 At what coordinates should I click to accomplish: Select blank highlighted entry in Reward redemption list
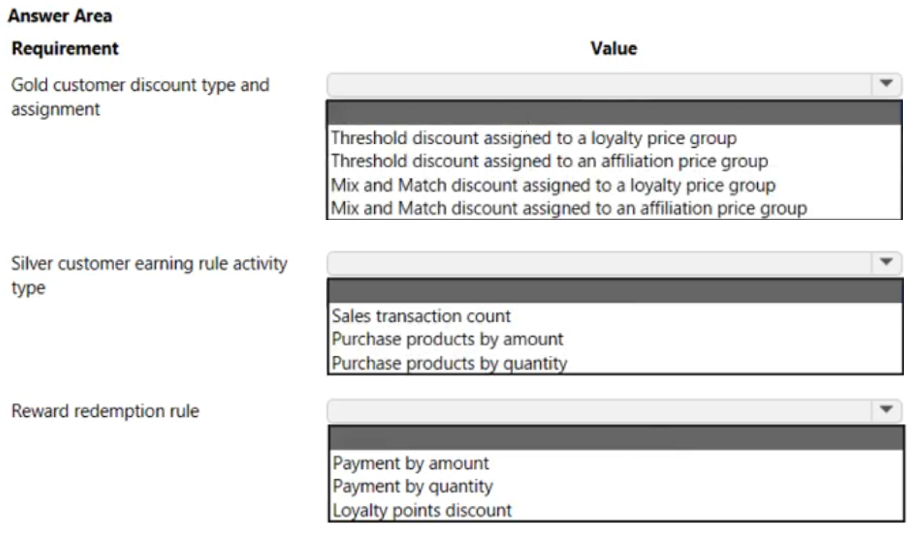pyautogui.click(x=616, y=438)
